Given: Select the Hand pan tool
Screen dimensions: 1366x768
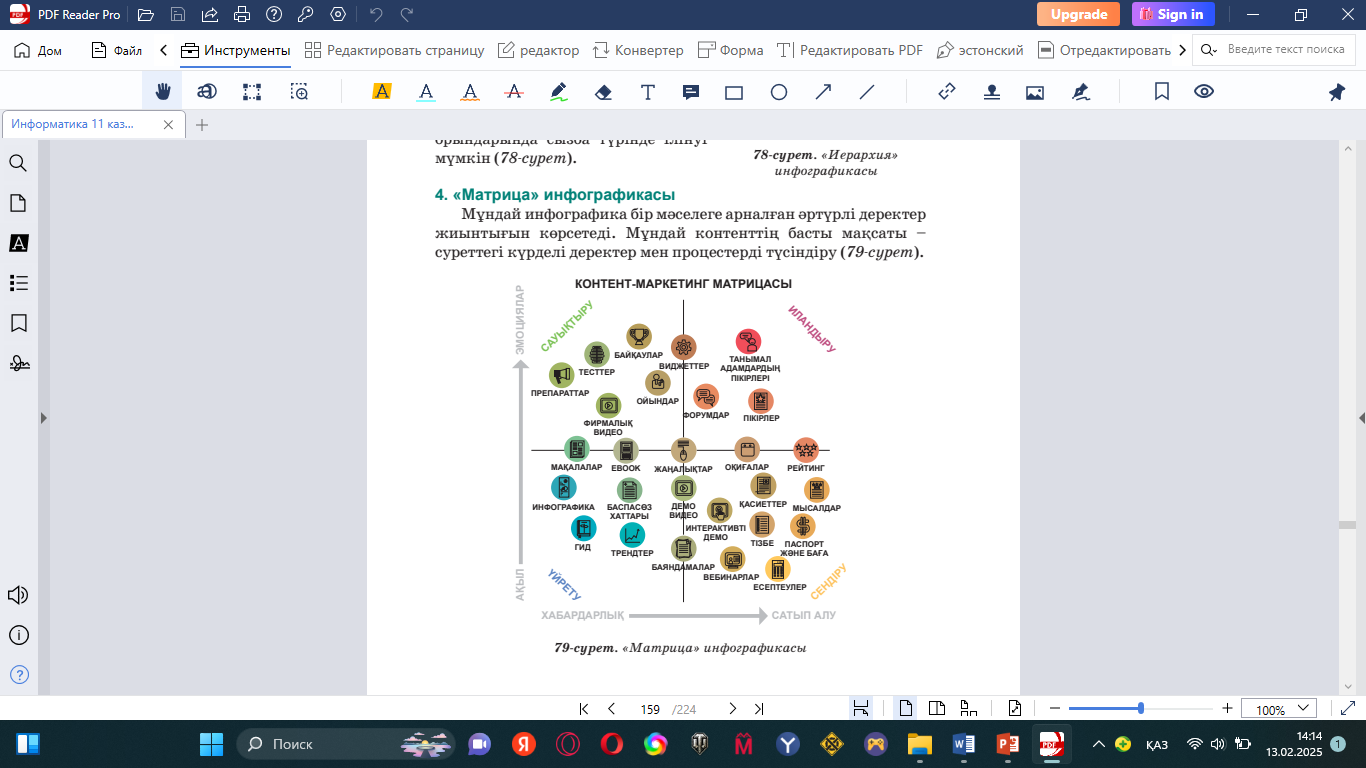Looking at the screenshot, I should (x=162, y=92).
